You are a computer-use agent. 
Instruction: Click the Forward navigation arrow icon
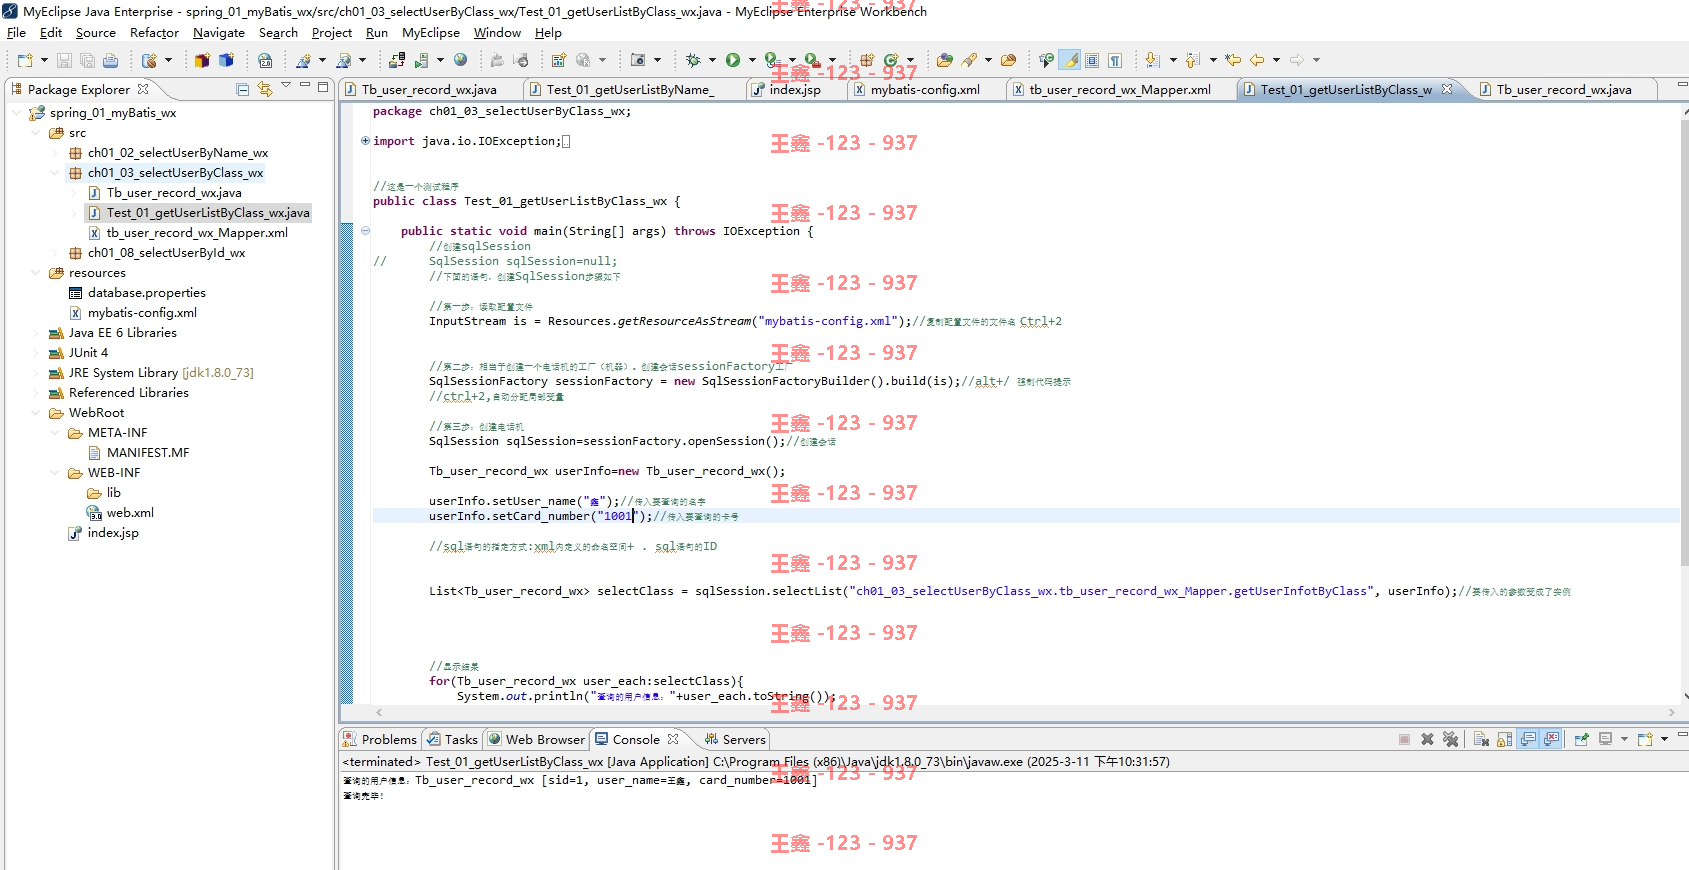[1296, 60]
